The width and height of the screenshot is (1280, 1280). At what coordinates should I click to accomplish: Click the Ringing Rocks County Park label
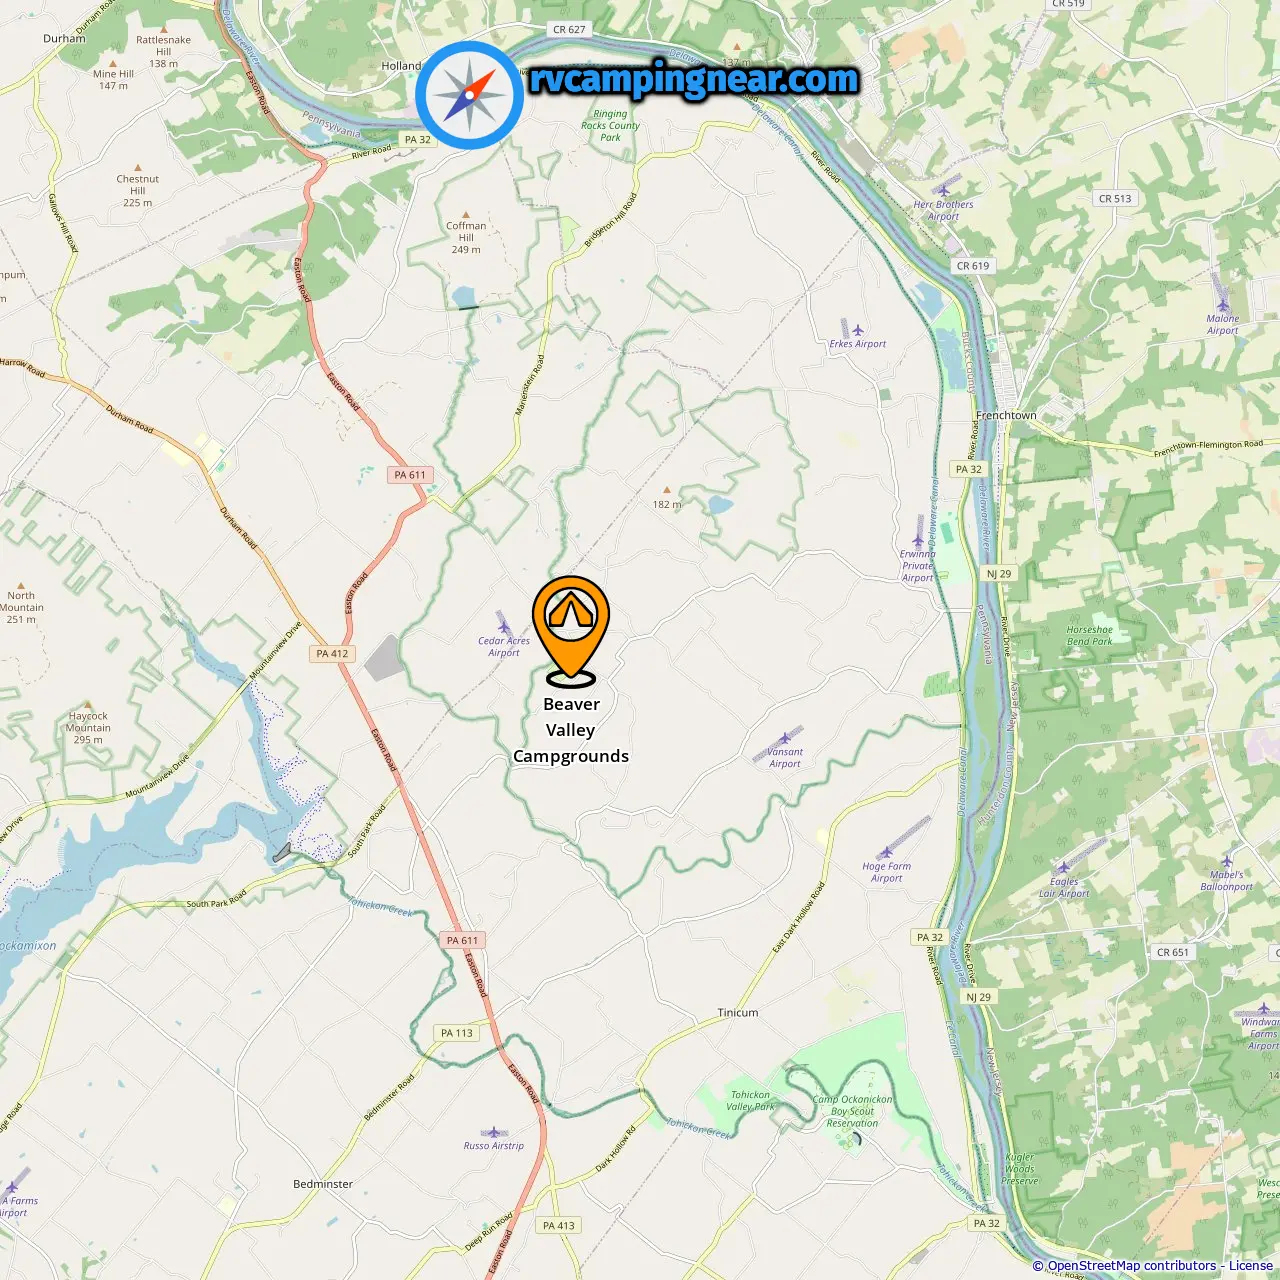click(610, 126)
